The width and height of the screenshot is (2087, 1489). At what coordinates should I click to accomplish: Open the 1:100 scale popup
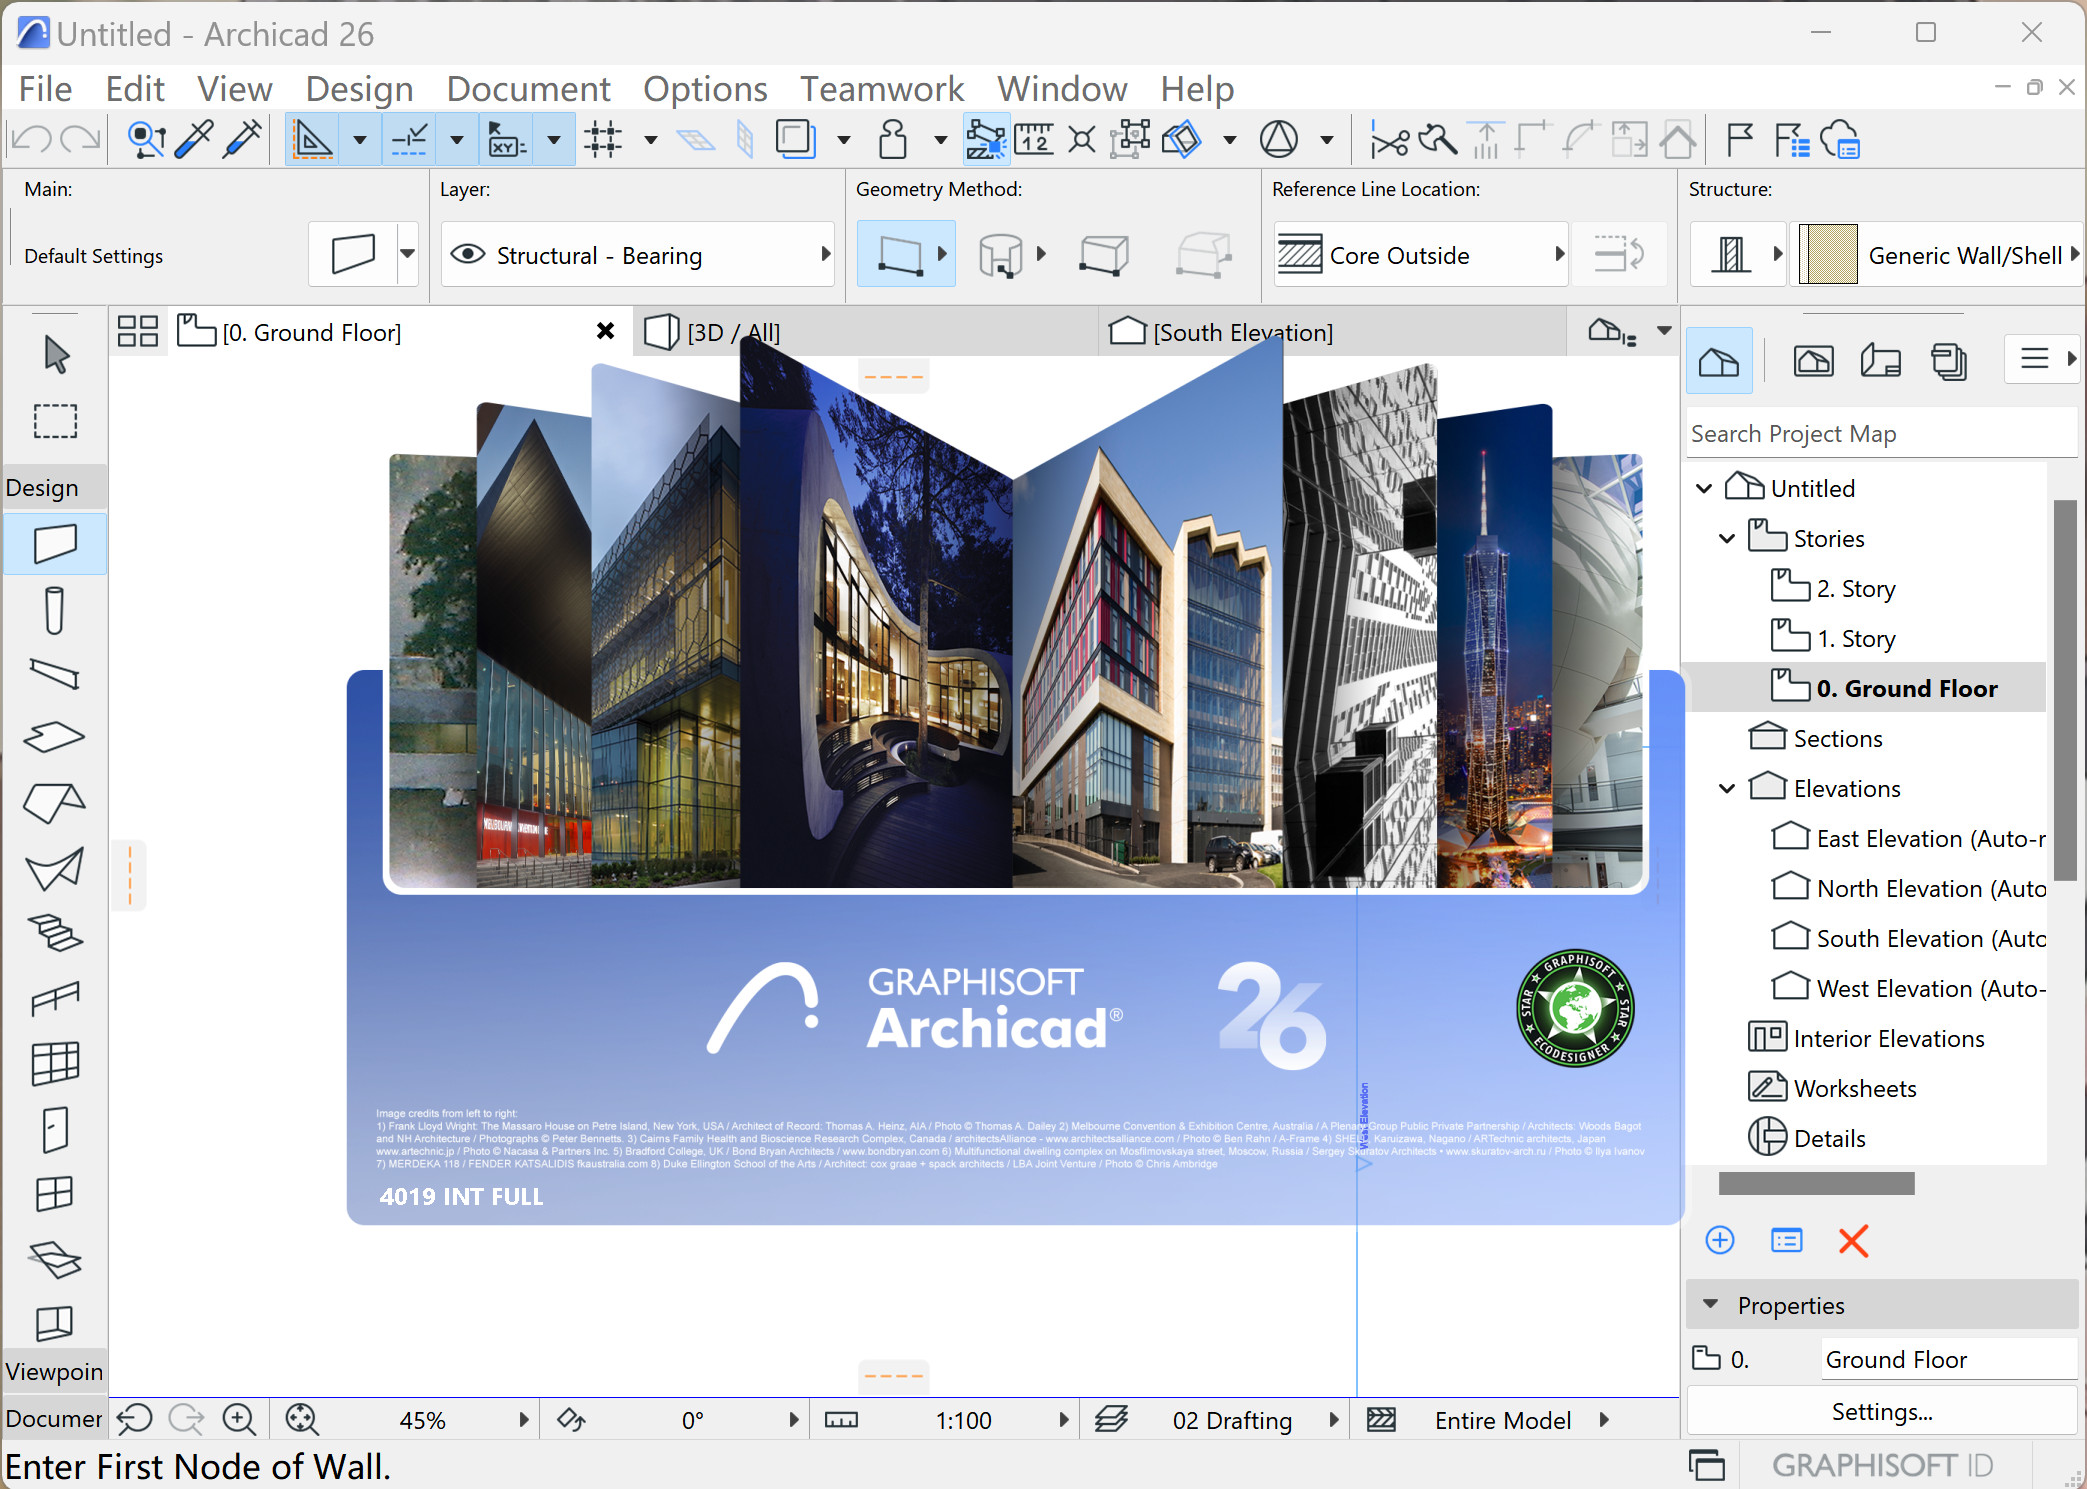[1064, 1419]
